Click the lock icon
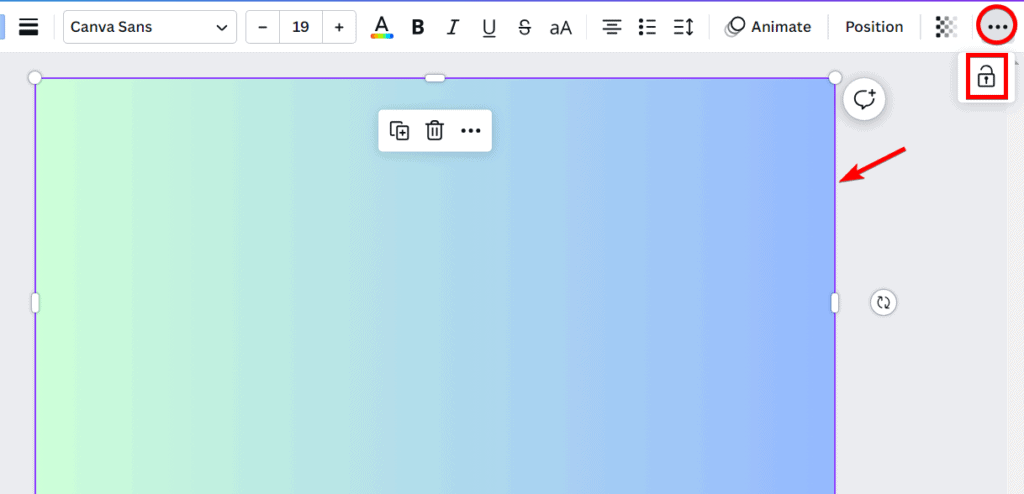 click(x=986, y=76)
